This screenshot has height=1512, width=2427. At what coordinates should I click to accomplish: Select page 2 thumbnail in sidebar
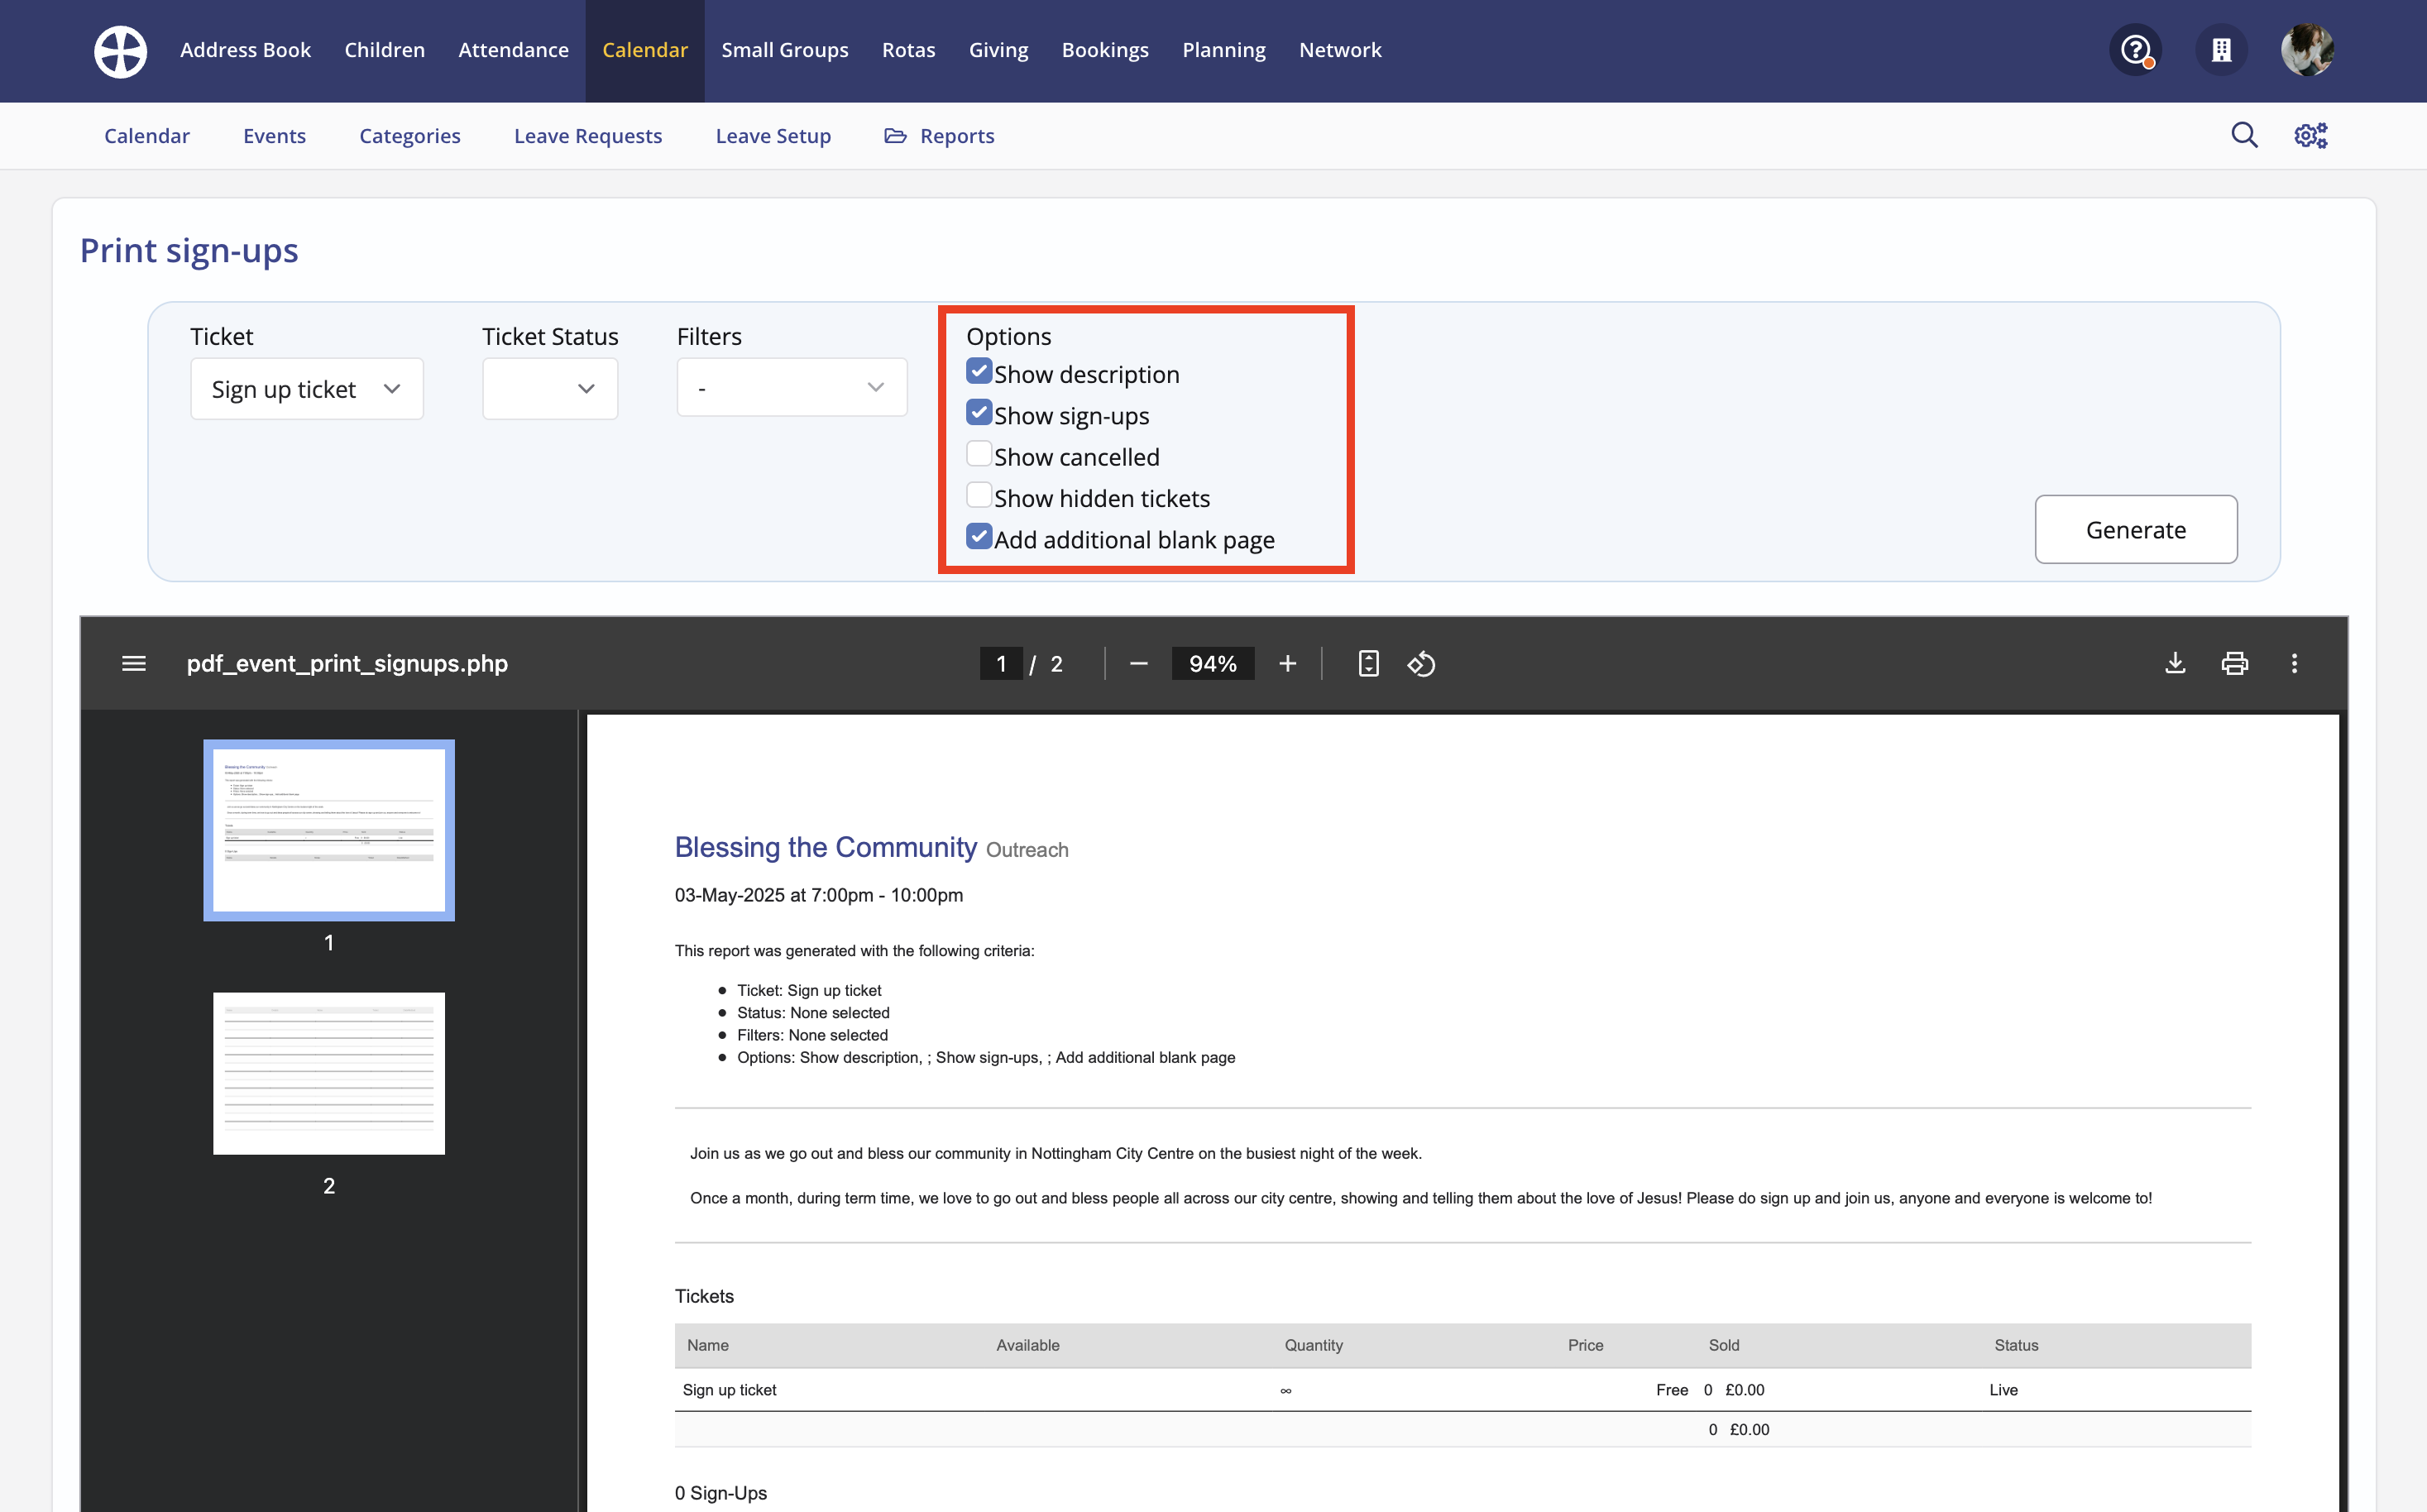[x=328, y=1073]
